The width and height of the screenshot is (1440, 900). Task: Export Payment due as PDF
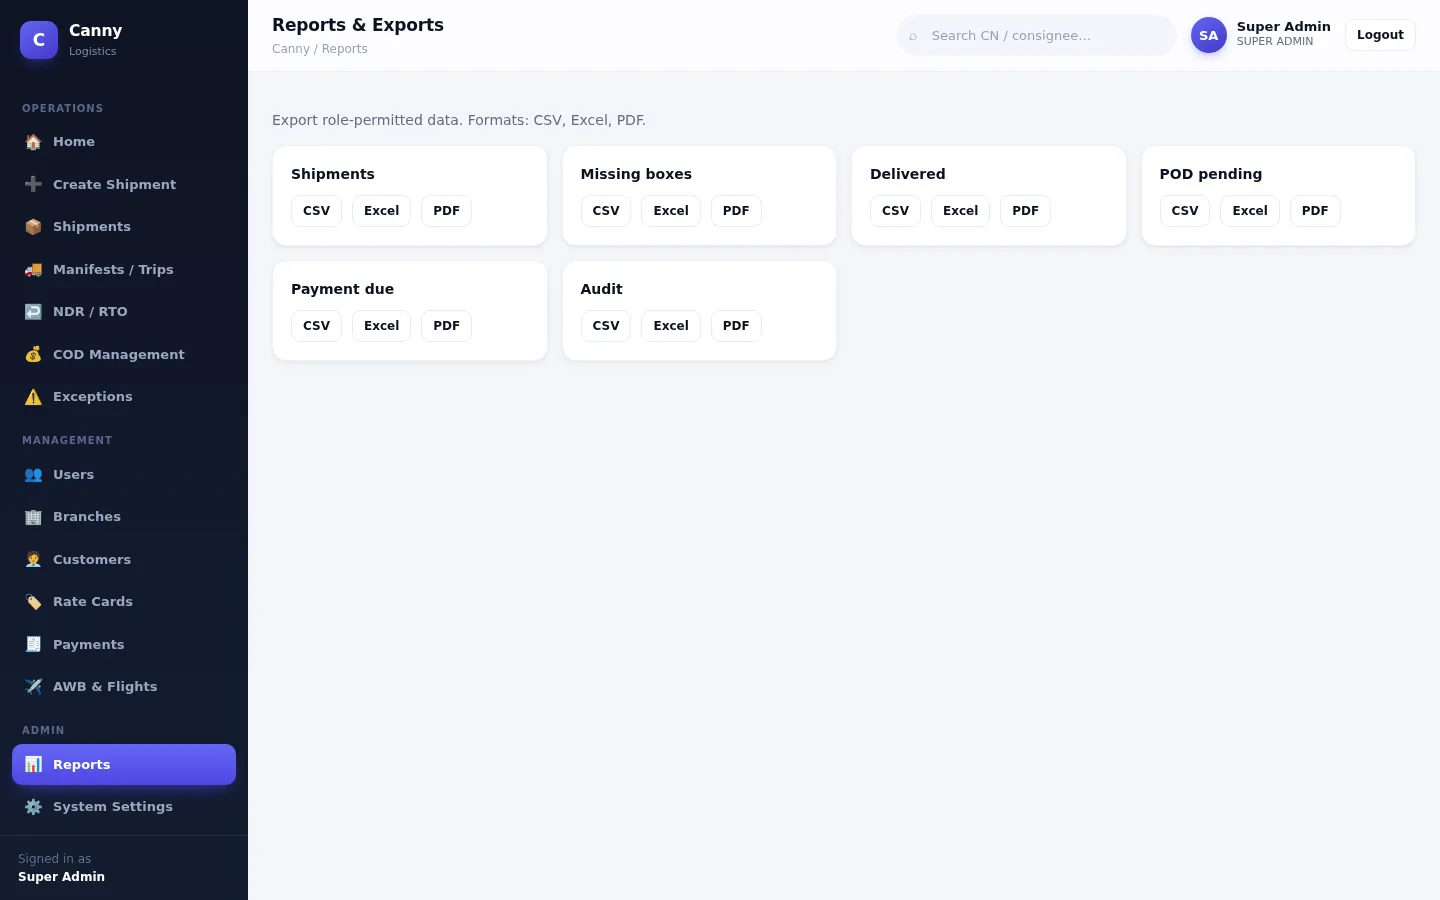point(446,326)
